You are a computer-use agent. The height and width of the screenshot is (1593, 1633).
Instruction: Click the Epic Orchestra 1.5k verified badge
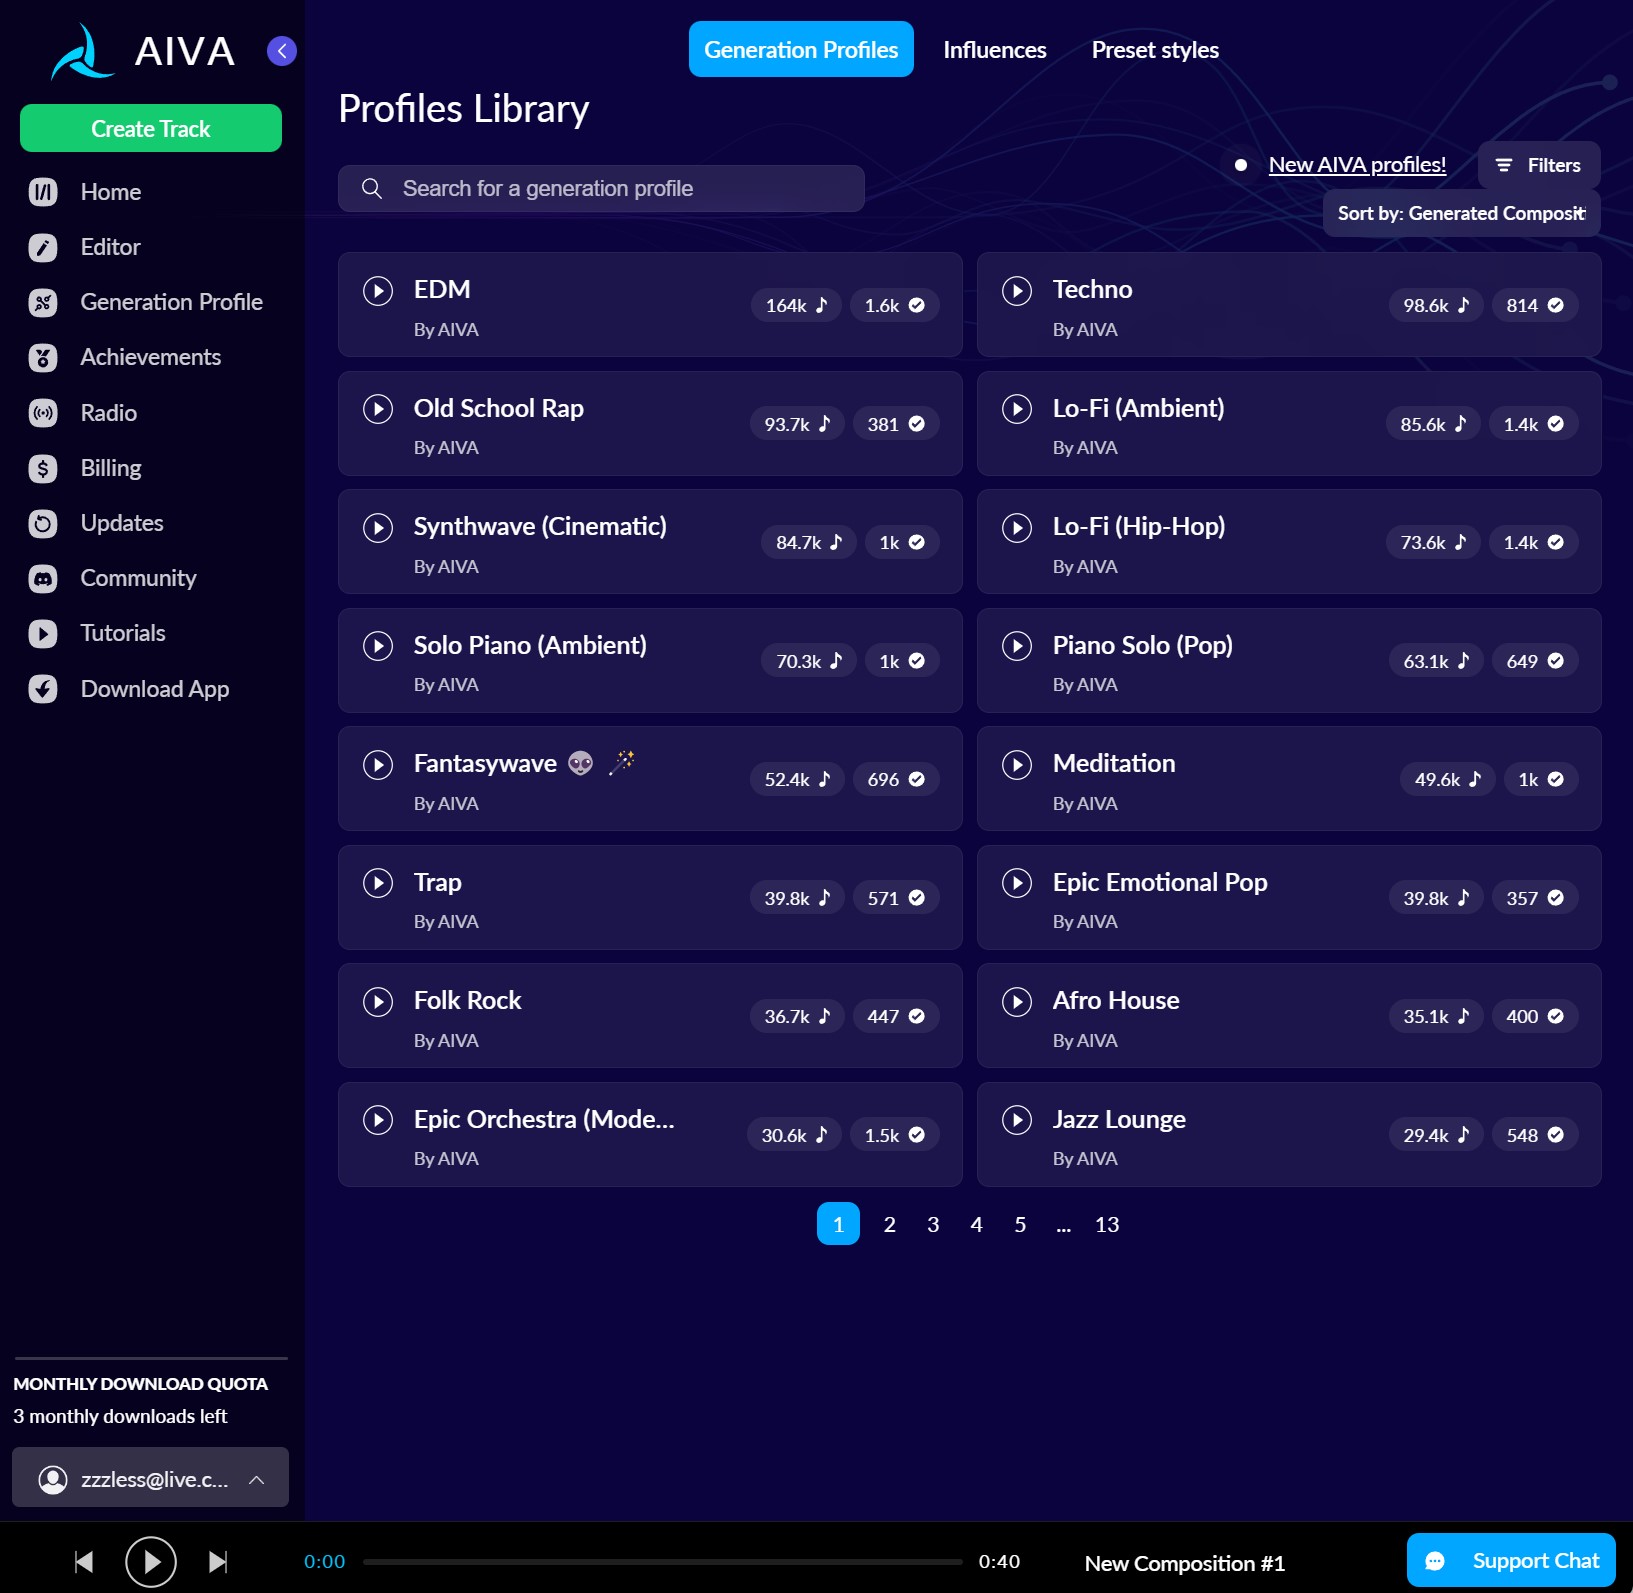[x=895, y=1135]
